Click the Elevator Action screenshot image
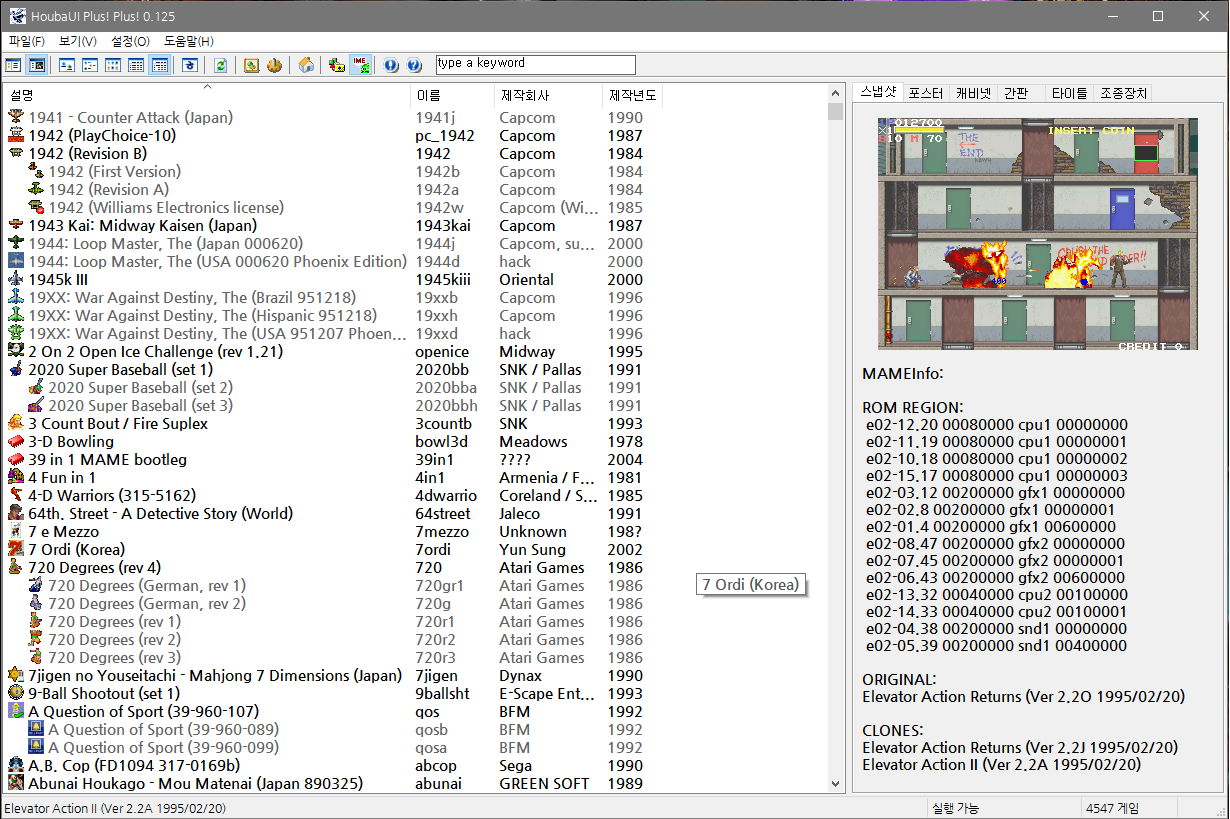 [x=1038, y=235]
